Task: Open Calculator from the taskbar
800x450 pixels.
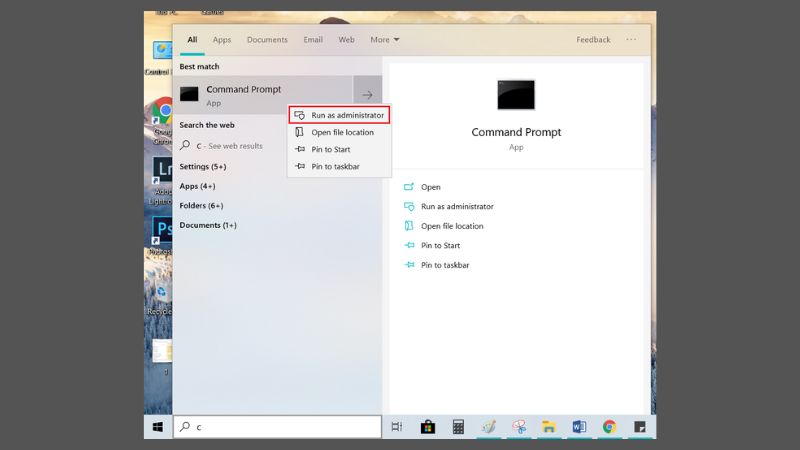Action: (458, 427)
